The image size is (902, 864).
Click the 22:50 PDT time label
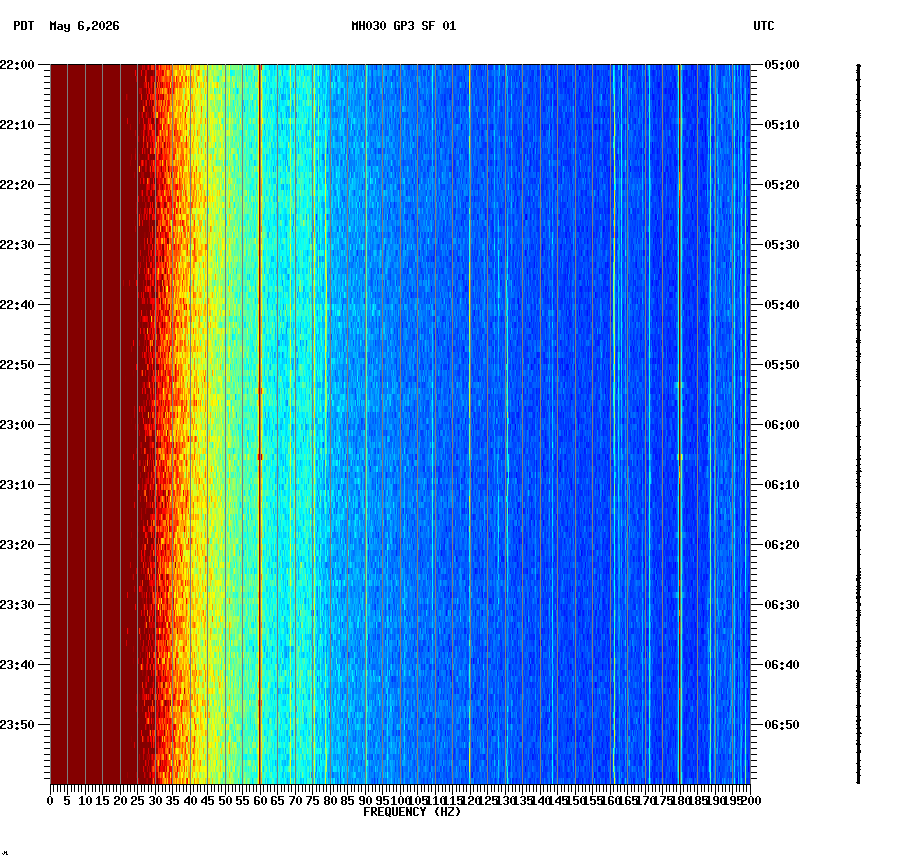17,365
